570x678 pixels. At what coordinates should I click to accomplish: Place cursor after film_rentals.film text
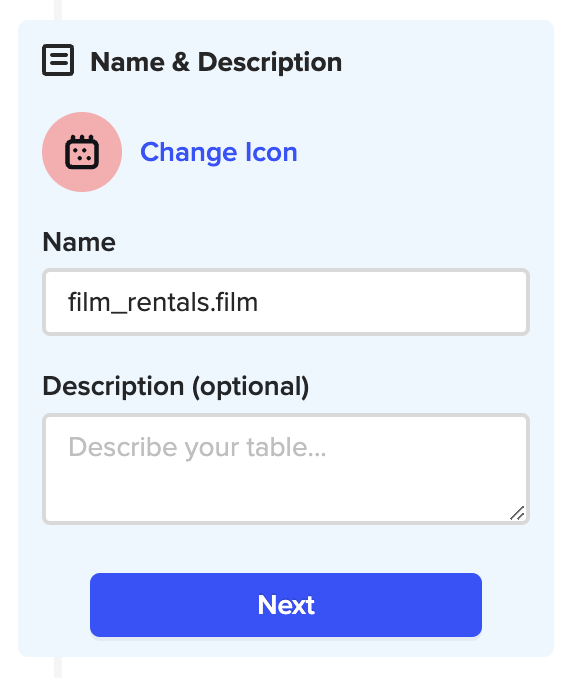click(x=259, y=302)
